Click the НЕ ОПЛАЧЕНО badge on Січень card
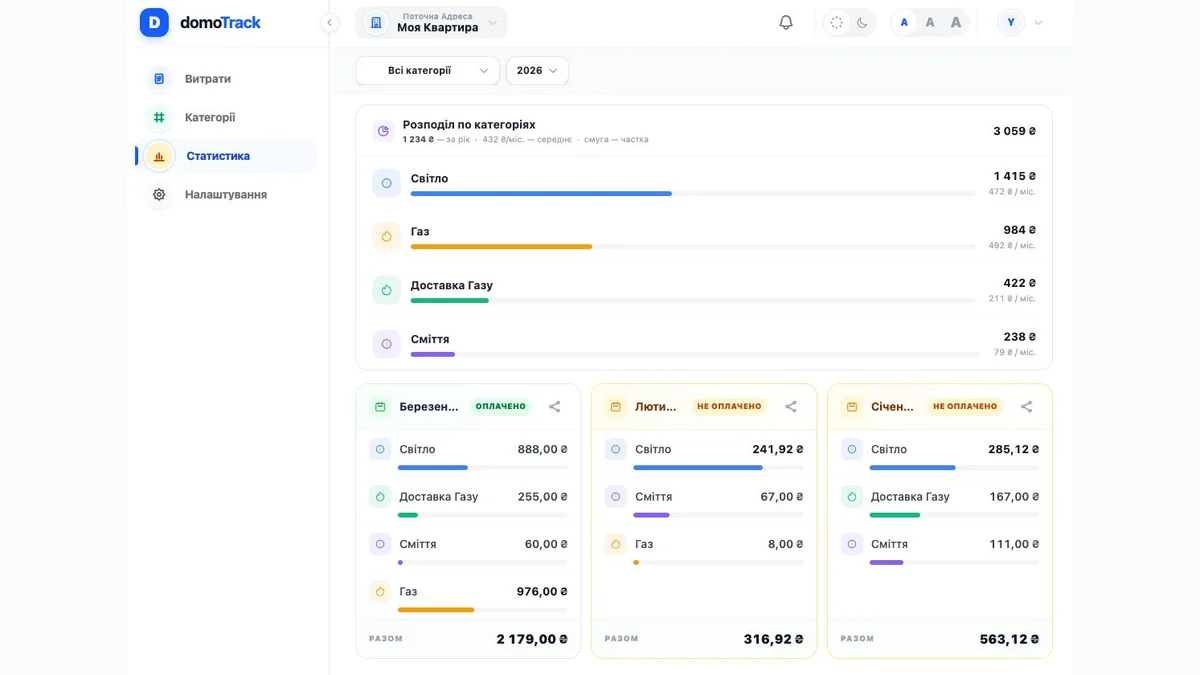The height and width of the screenshot is (675, 1200). pyautogui.click(x=965, y=407)
